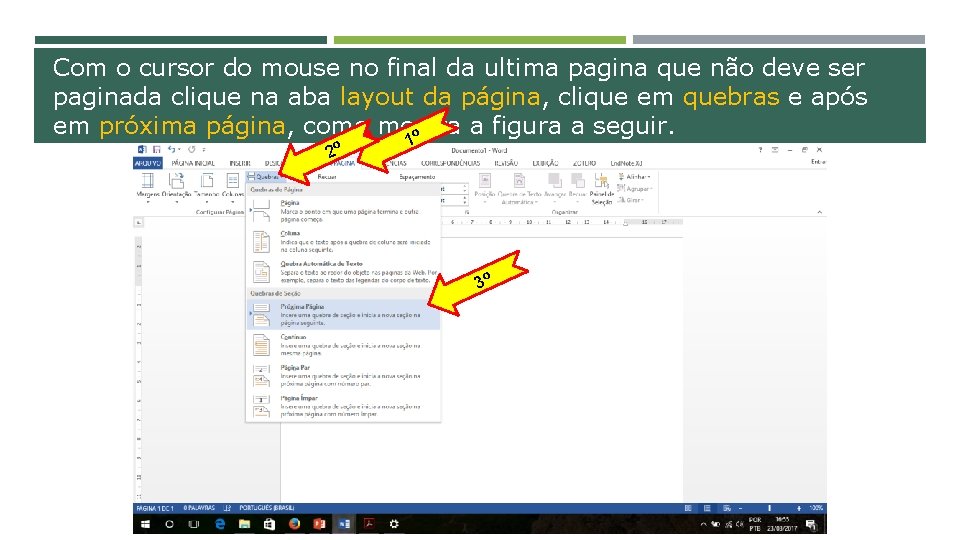Image resolution: width=960 pixels, height=540 pixels.
Task: Open Settings gear on the taskbar
Action: point(394,524)
